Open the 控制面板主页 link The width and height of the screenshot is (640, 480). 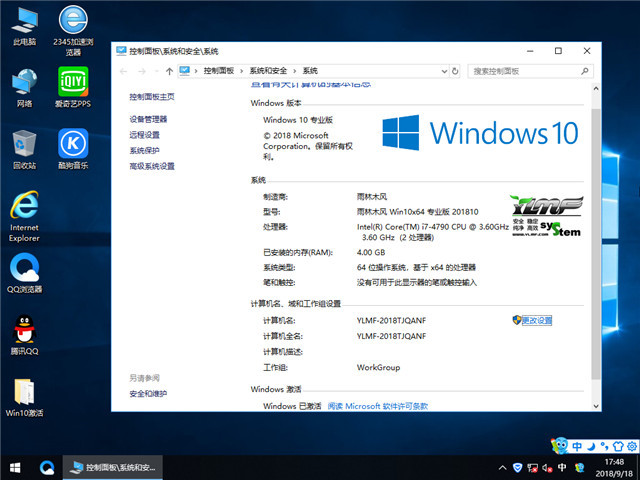click(x=152, y=97)
